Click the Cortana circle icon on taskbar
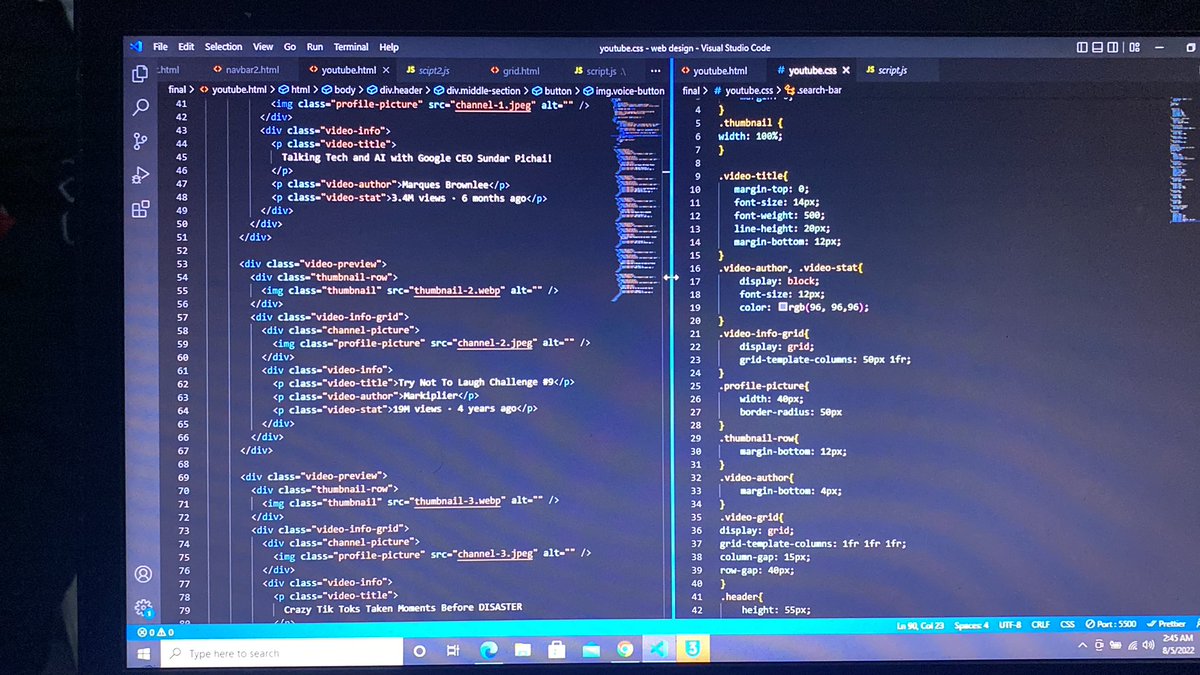 [x=419, y=652]
